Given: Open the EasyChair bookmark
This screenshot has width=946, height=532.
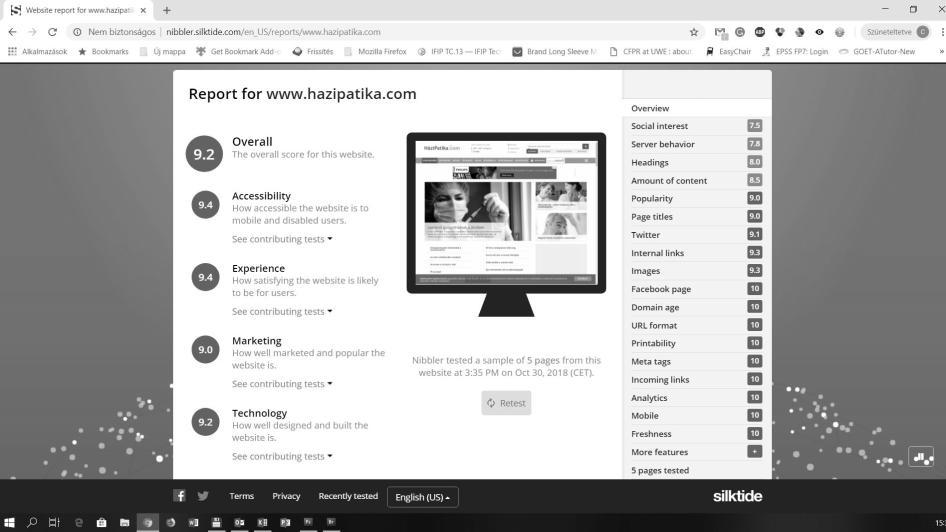Looking at the screenshot, I should 728,52.
